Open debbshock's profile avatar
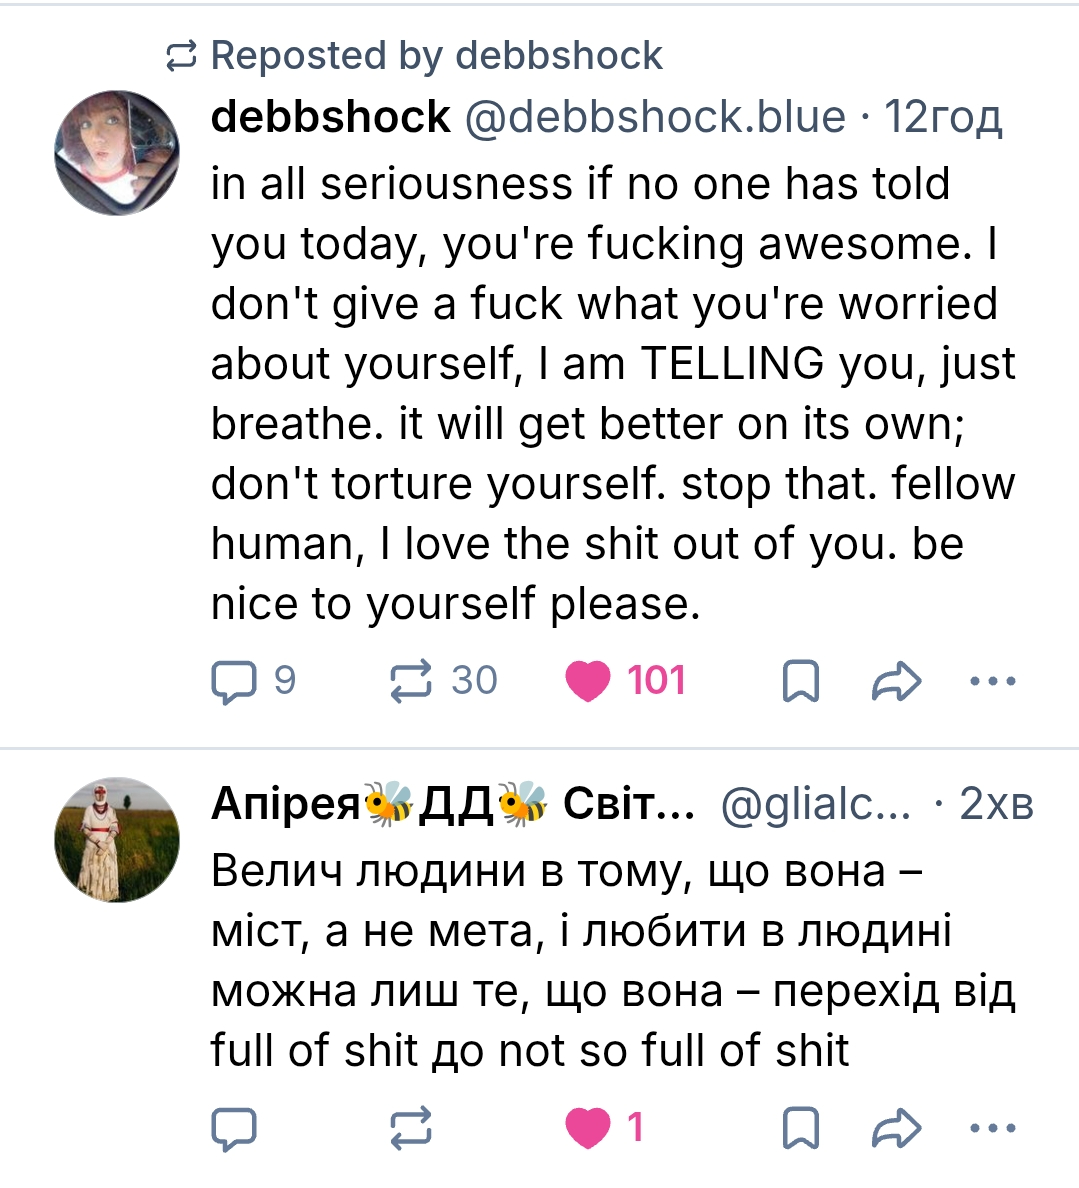 click(x=117, y=152)
